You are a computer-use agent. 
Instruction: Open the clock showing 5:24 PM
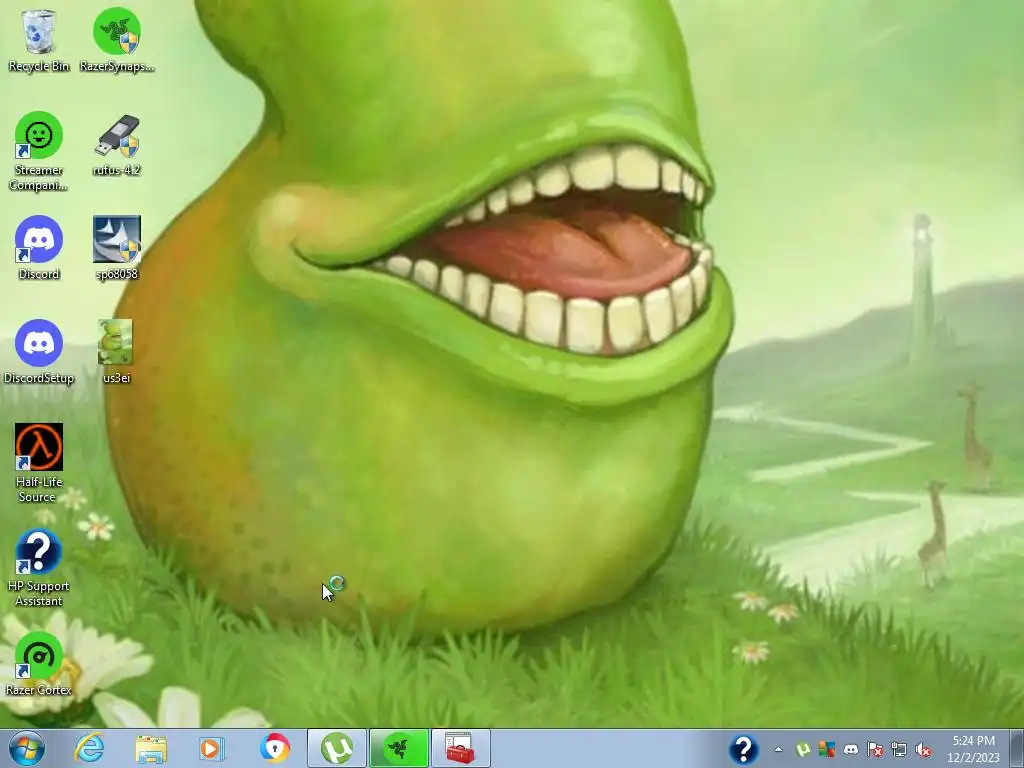tap(973, 749)
